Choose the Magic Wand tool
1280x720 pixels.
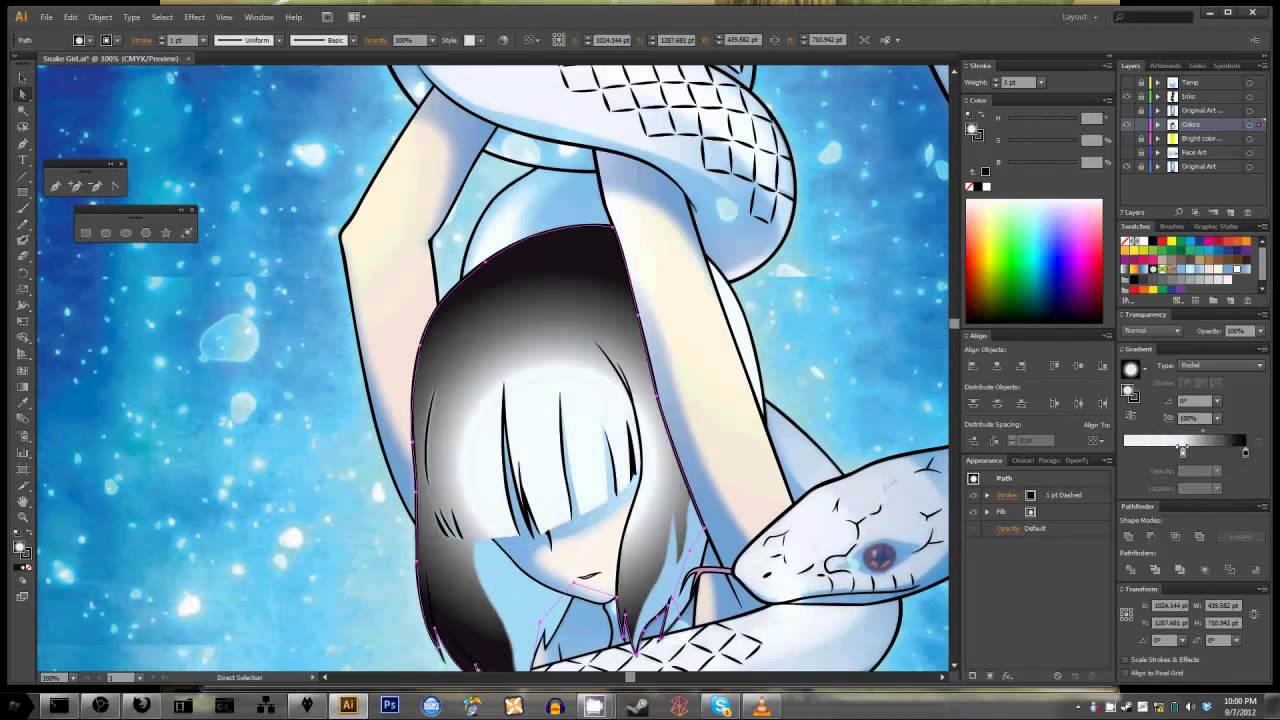[x=22, y=111]
